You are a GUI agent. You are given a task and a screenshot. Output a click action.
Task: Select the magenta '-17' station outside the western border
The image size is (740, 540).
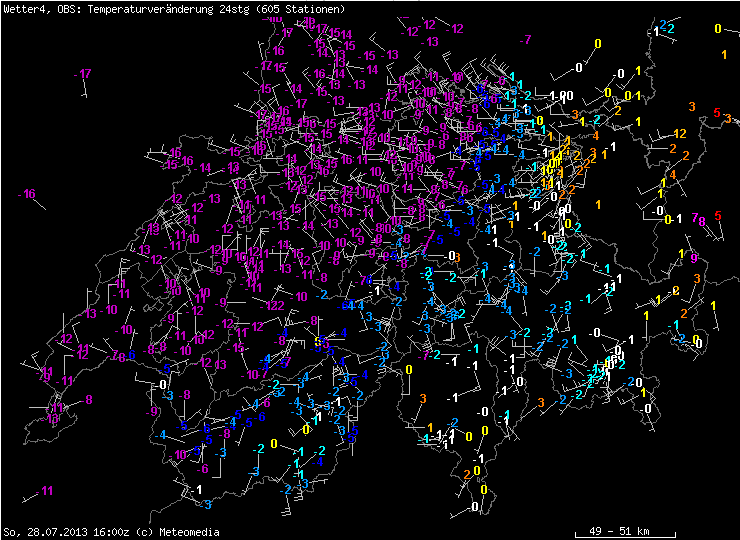tap(83, 74)
